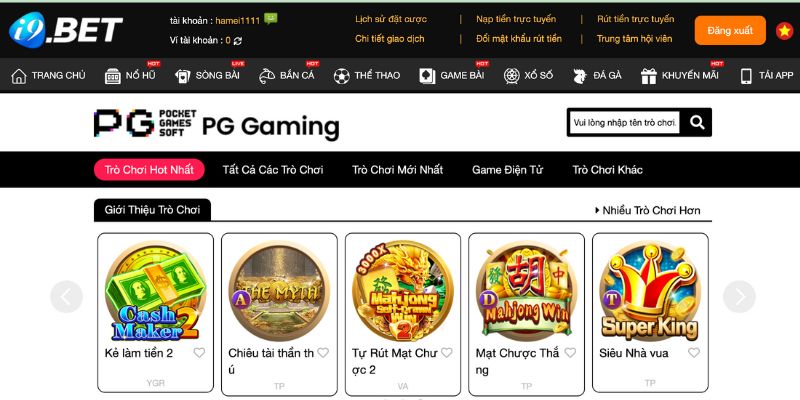Show previous games with left carousel arrow

click(x=66, y=296)
